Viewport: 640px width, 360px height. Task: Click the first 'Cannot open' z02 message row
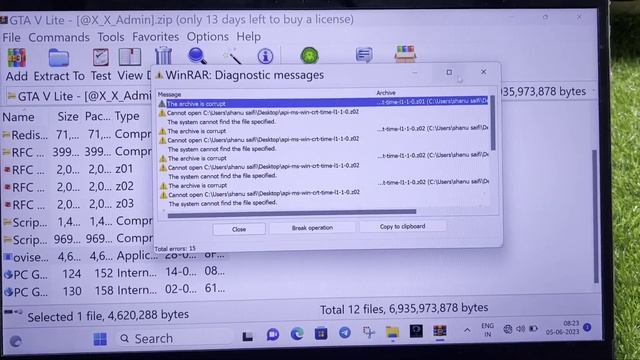tap(263, 112)
